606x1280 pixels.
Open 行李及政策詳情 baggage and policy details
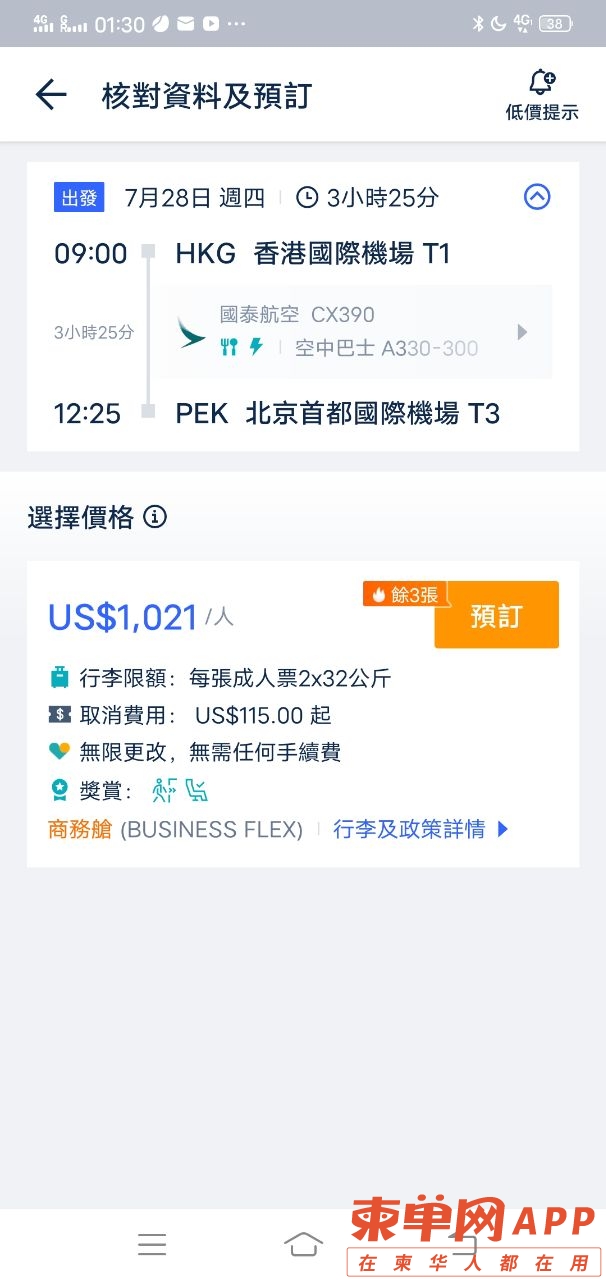pos(421,829)
